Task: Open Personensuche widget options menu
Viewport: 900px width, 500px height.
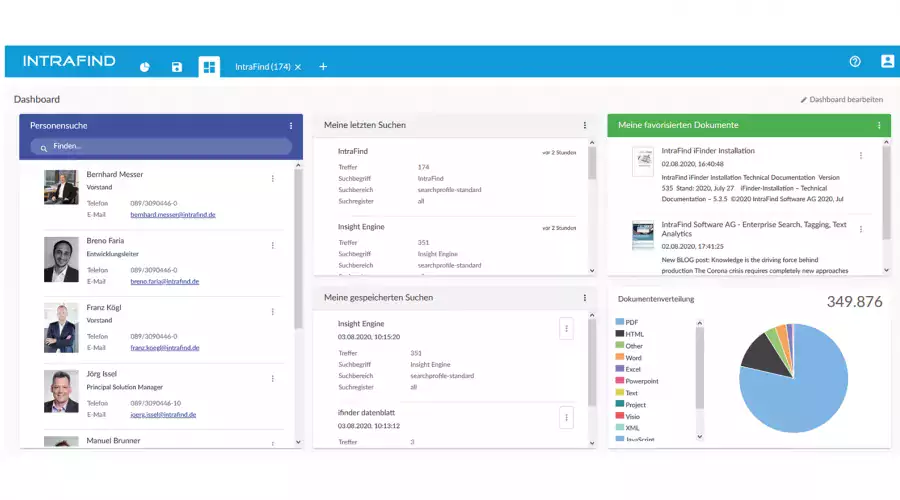Action: [291, 126]
